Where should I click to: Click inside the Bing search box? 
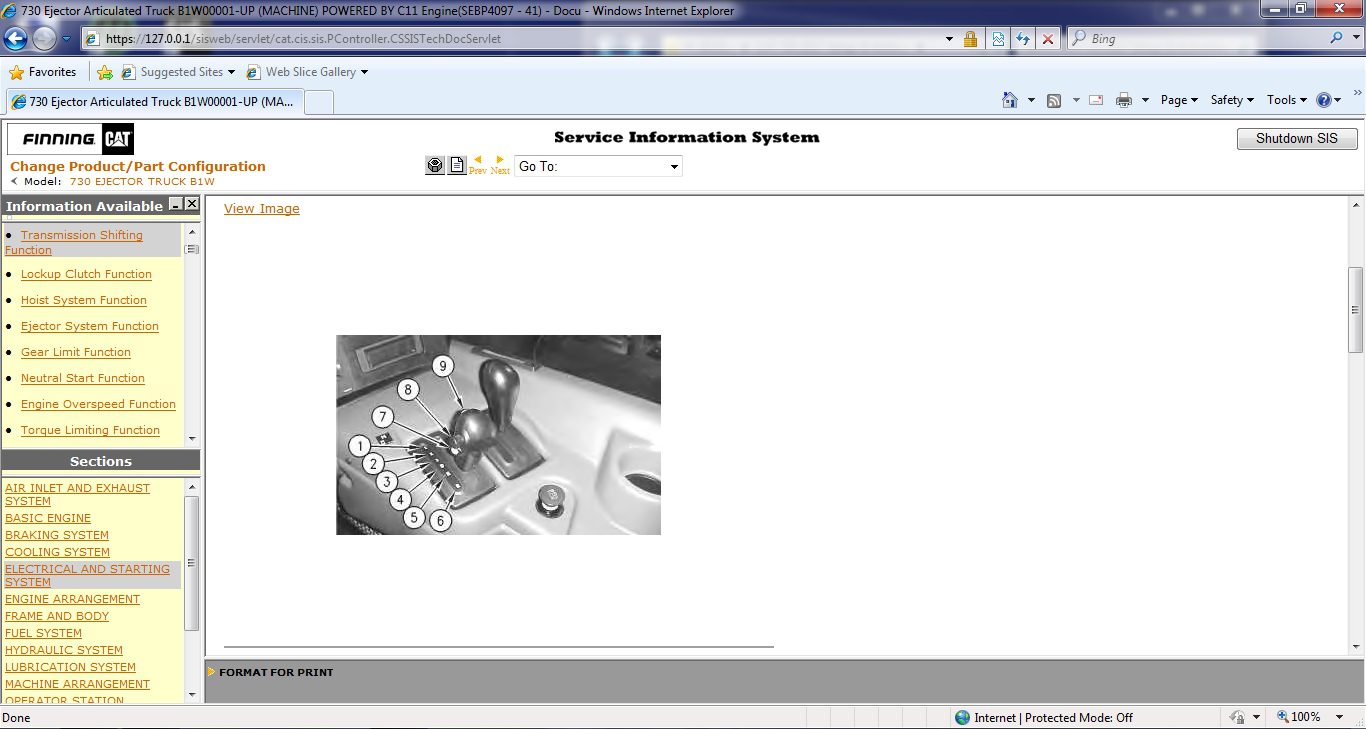click(1196, 39)
